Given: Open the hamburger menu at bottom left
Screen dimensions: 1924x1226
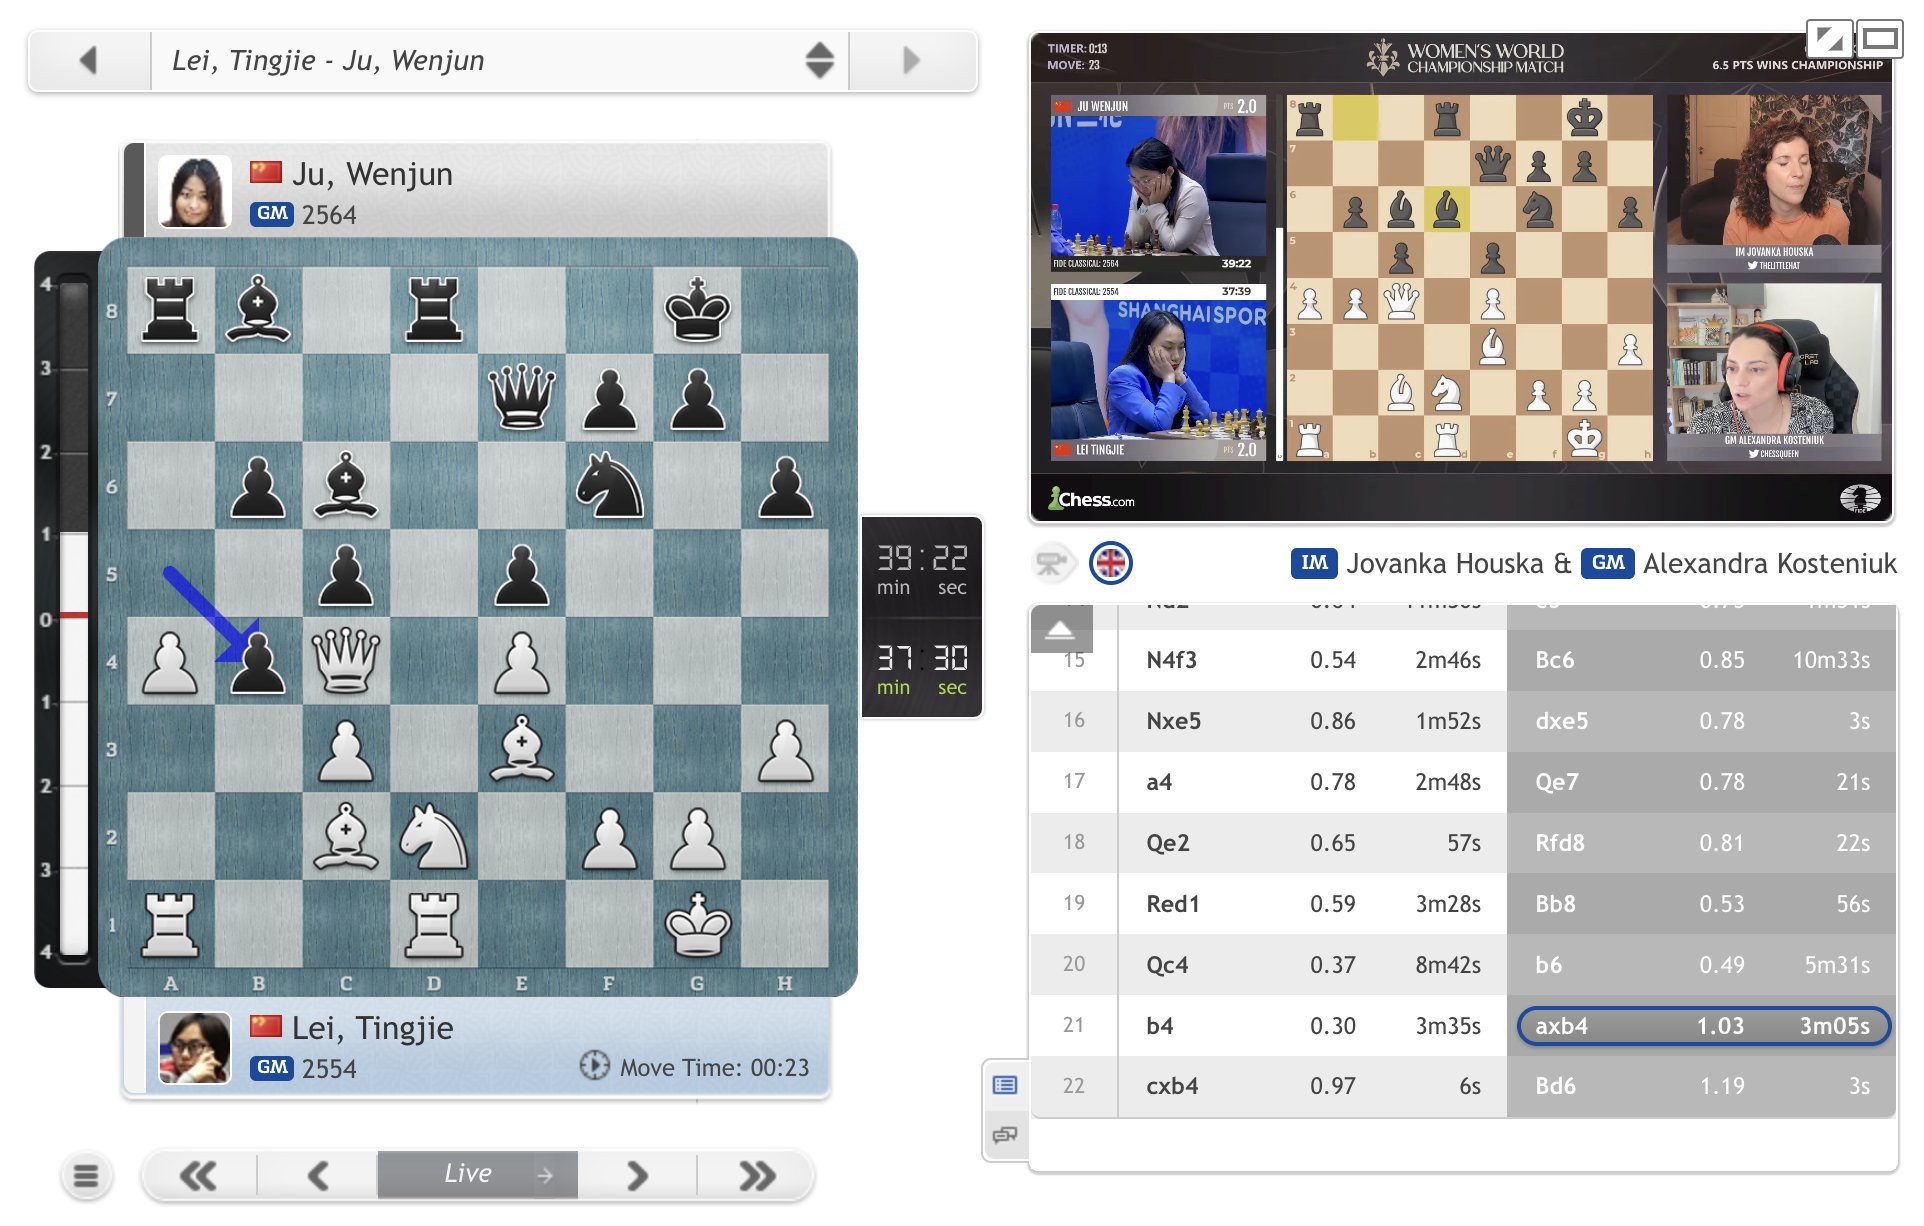Looking at the screenshot, I should coord(86,1176).
